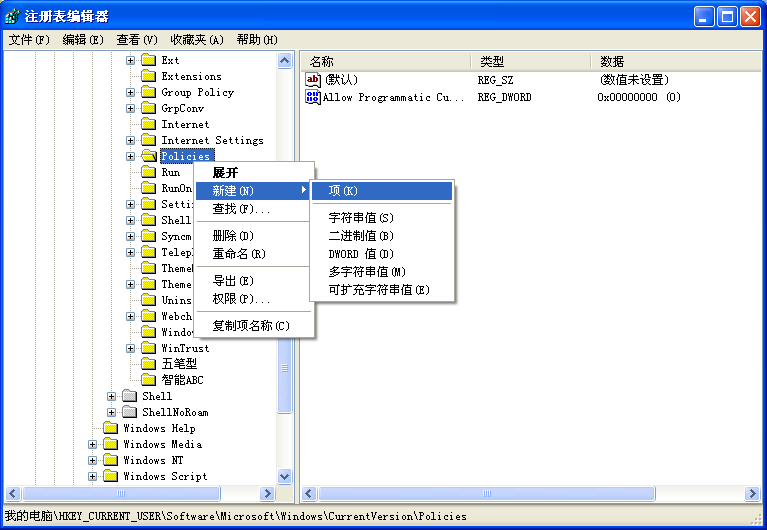Select 多字符串值(M) in the submenu
This screenshot has width=767, height=530.
(382, 272)
